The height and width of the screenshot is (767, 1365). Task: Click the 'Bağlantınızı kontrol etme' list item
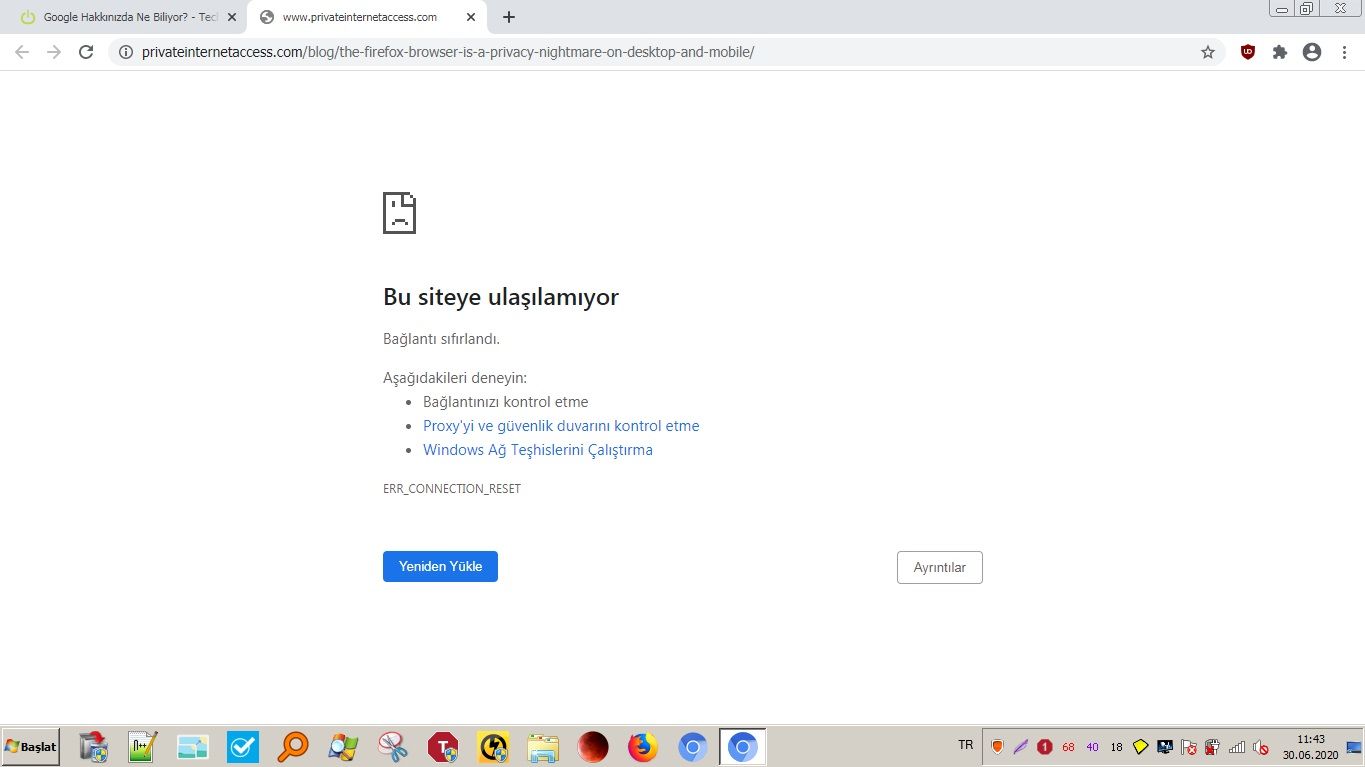click(x=506, y=402)
